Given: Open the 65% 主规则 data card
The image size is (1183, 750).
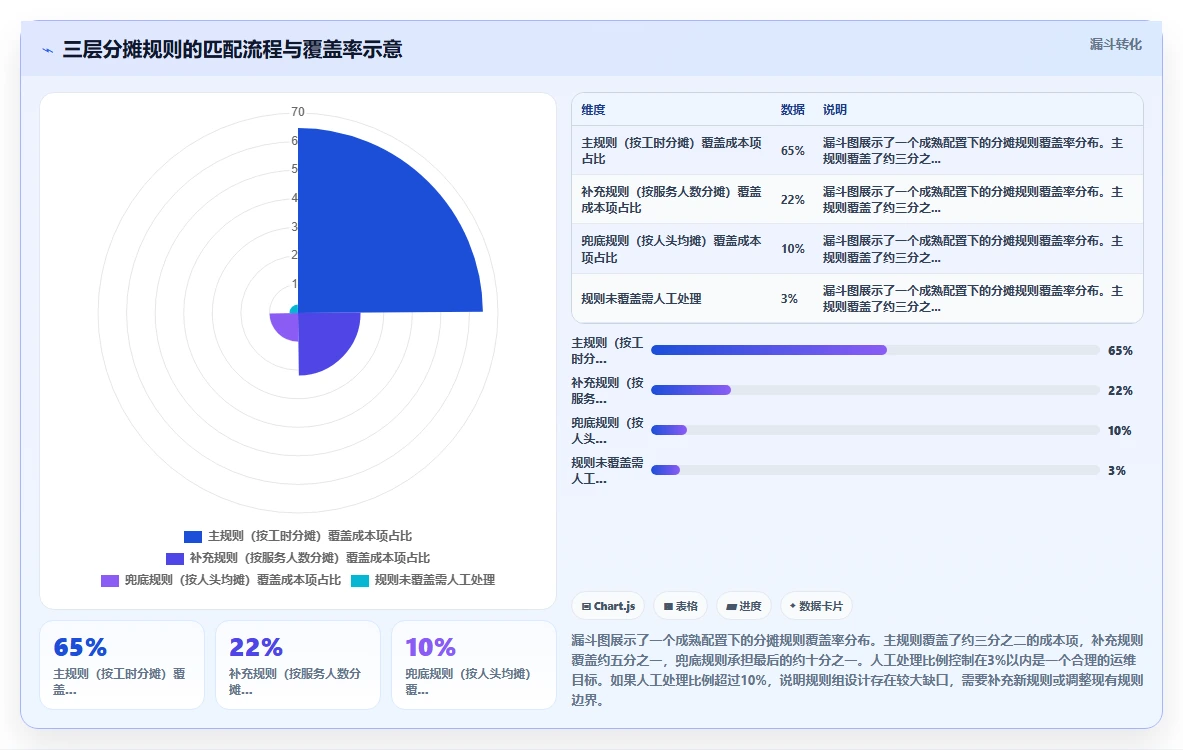Looking at the screenshot, I should pyautogui.click(x=122, y=665).
